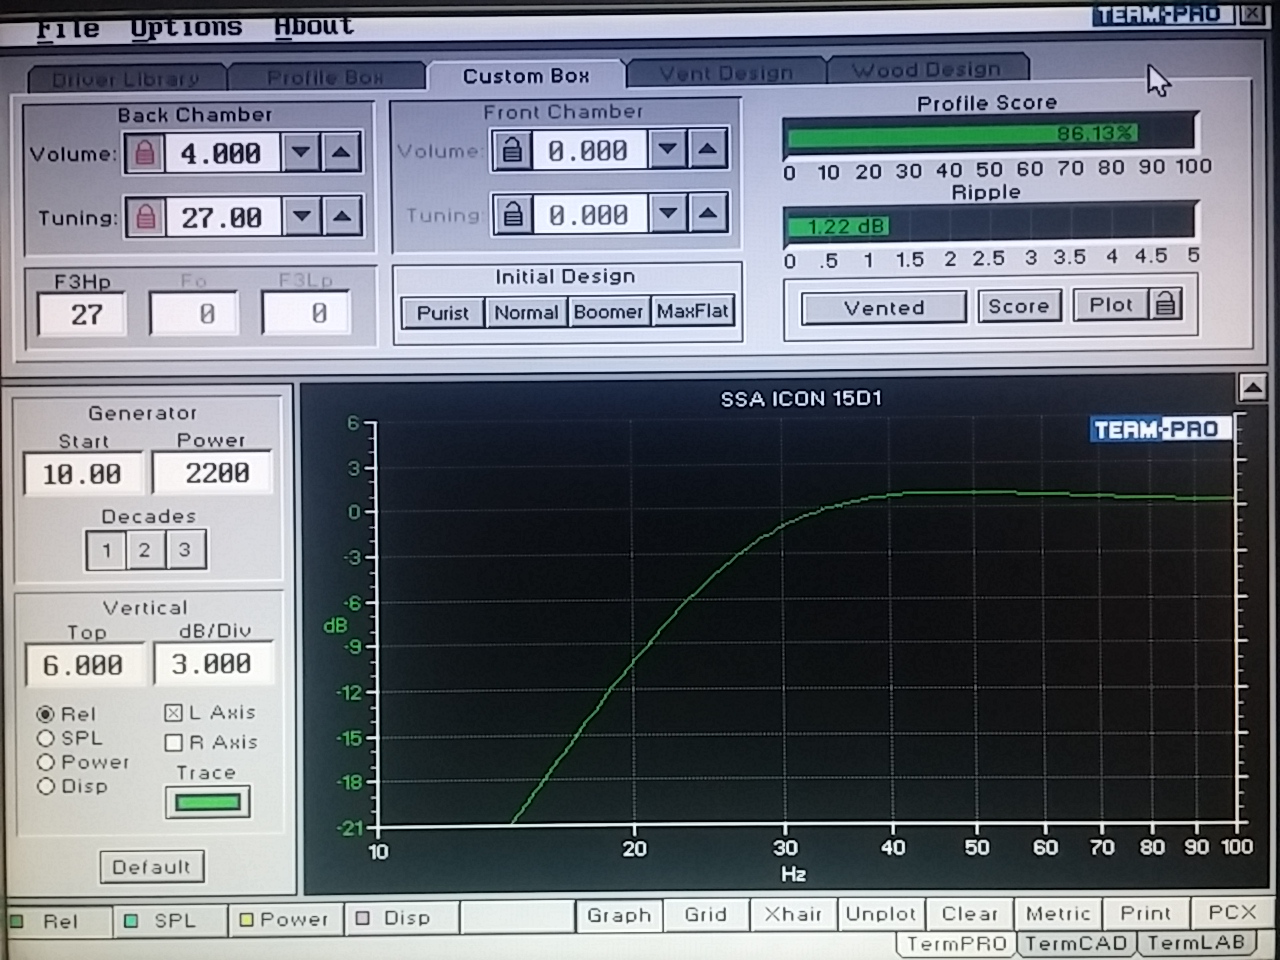The height and width of the screenshot is (960, 1280).
Task: Increase Back Chamber Volume with up arrow
Action: point(342,153)
